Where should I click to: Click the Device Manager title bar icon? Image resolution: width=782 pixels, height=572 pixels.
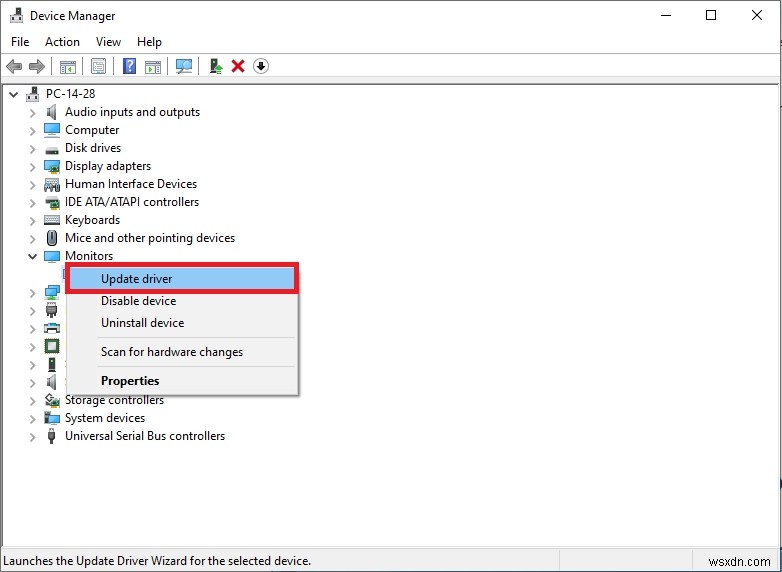[x=16, y=15]
